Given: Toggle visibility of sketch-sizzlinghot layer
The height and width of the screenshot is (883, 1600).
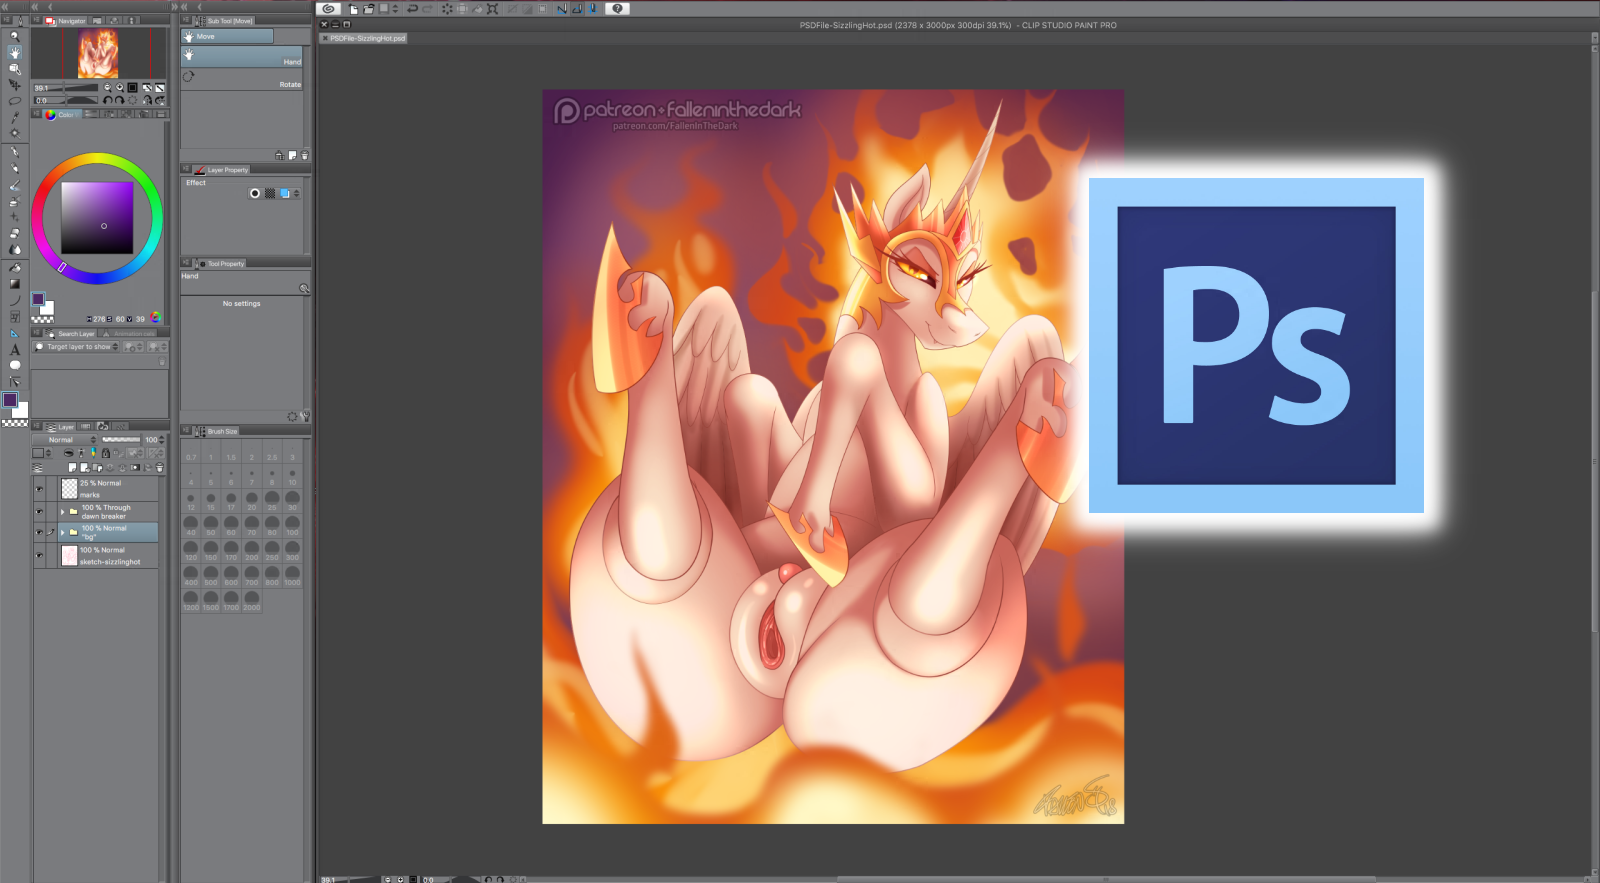Looking at the screenshot, I should 40,556.
